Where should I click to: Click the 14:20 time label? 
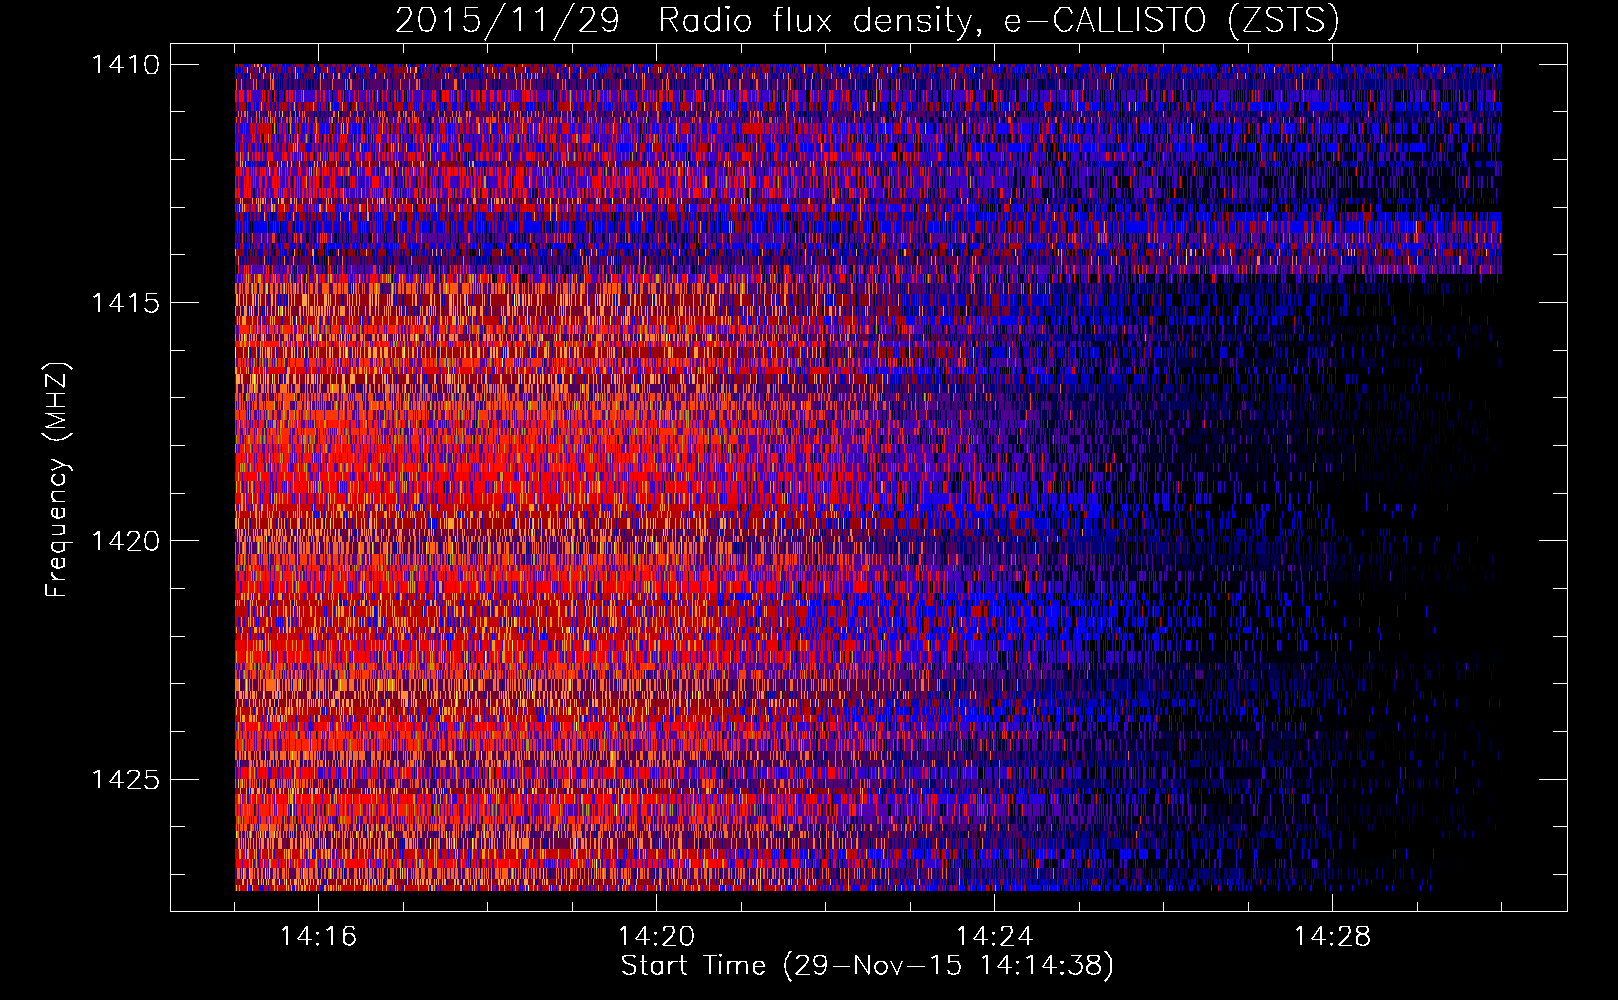click(656, 937)
